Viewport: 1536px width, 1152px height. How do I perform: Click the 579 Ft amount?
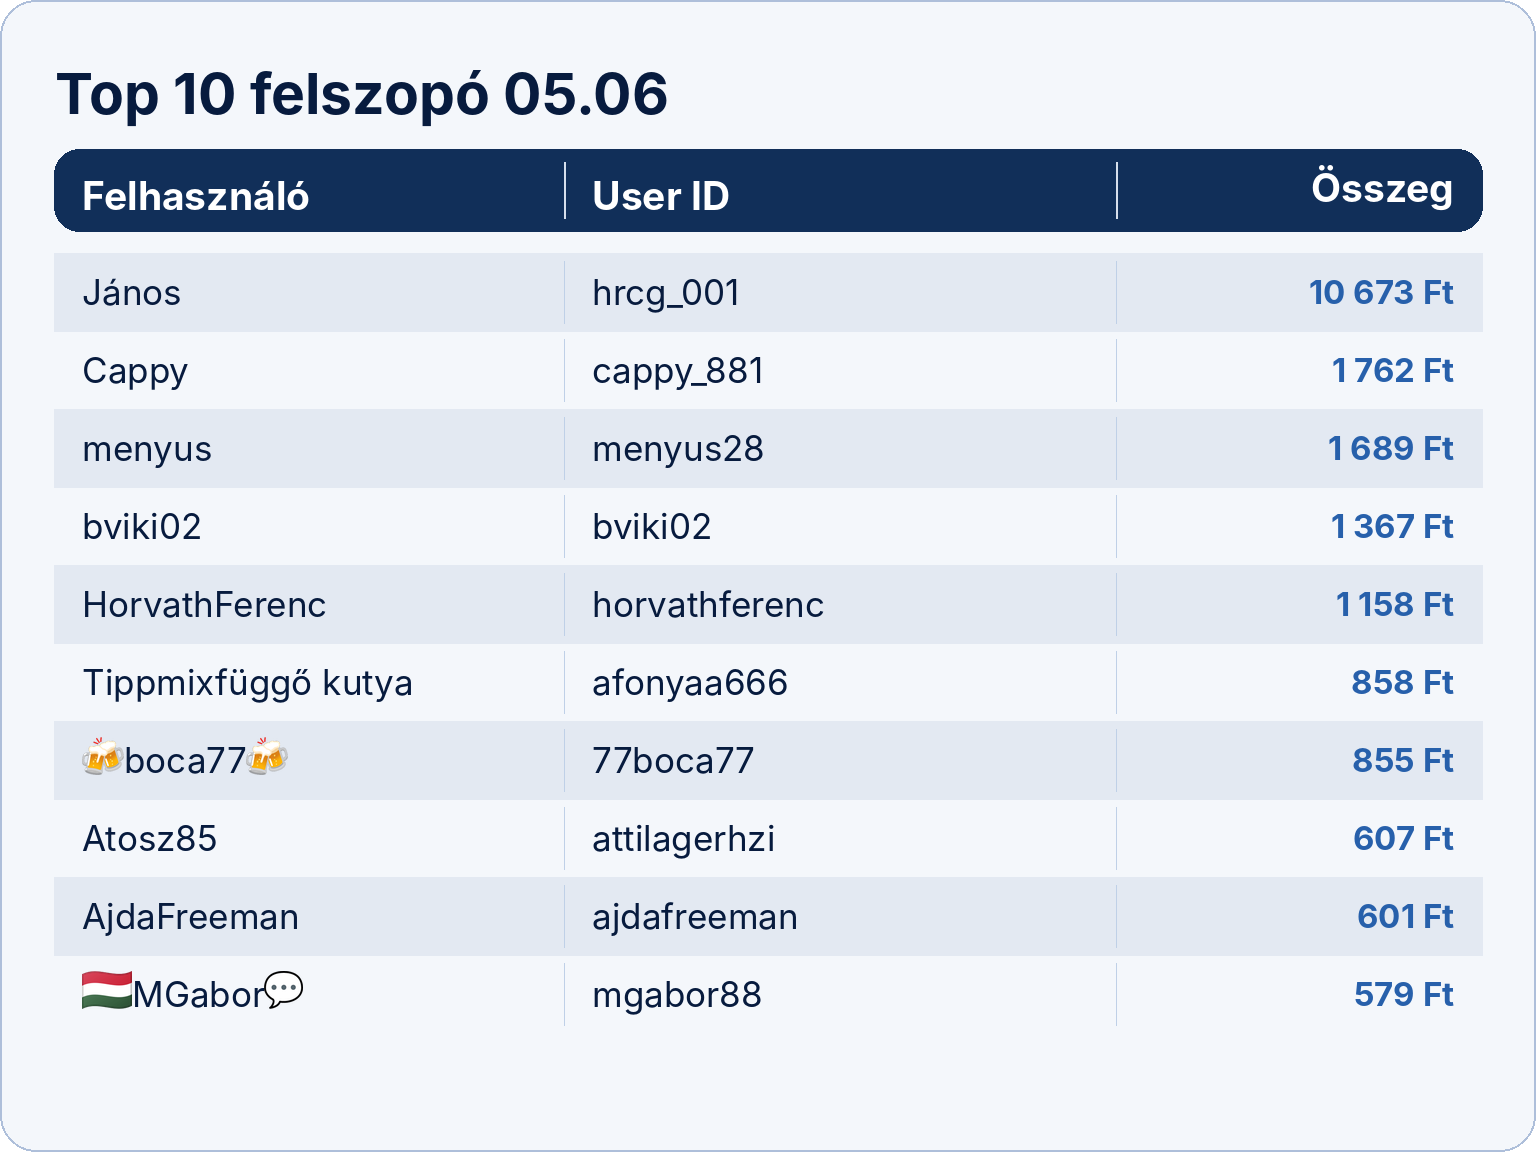(1404, 994)
